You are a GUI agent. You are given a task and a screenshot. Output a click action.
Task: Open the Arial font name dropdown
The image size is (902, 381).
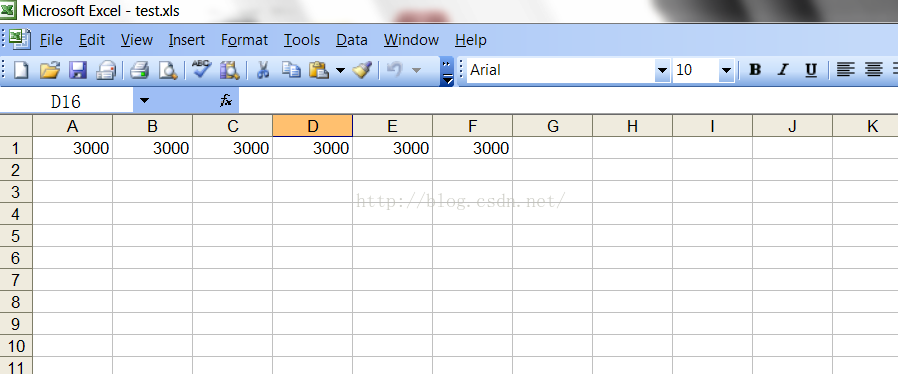(x=663, y=71)
